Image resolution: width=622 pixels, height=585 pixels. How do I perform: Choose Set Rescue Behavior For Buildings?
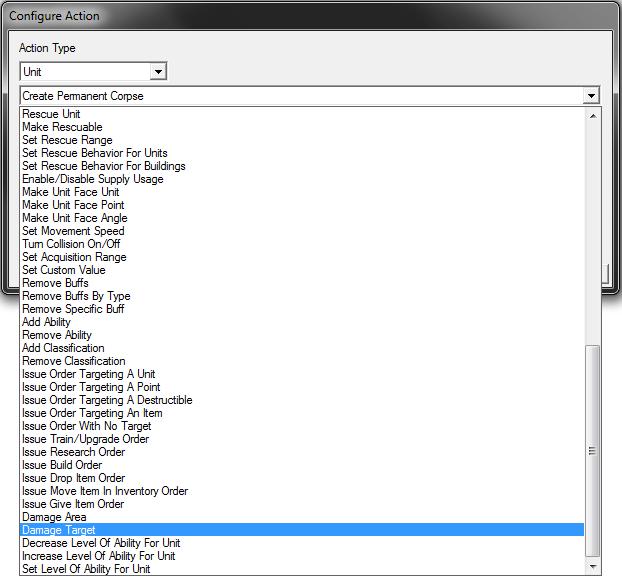[302, 166]
